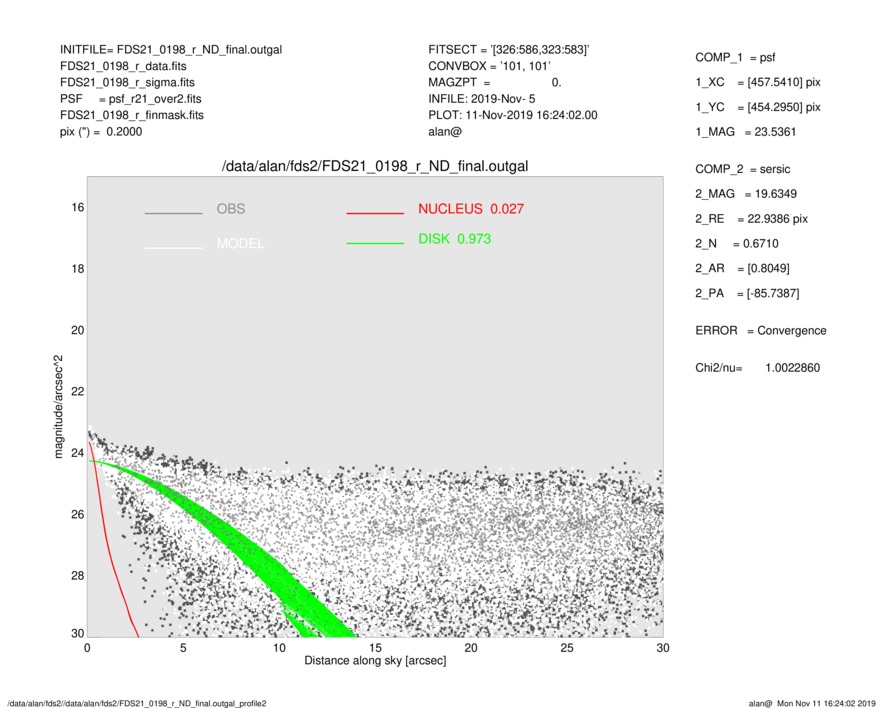885x708 pixels.
Task: Select the pix (") = 0.2000 value
Action: (101, 132)
